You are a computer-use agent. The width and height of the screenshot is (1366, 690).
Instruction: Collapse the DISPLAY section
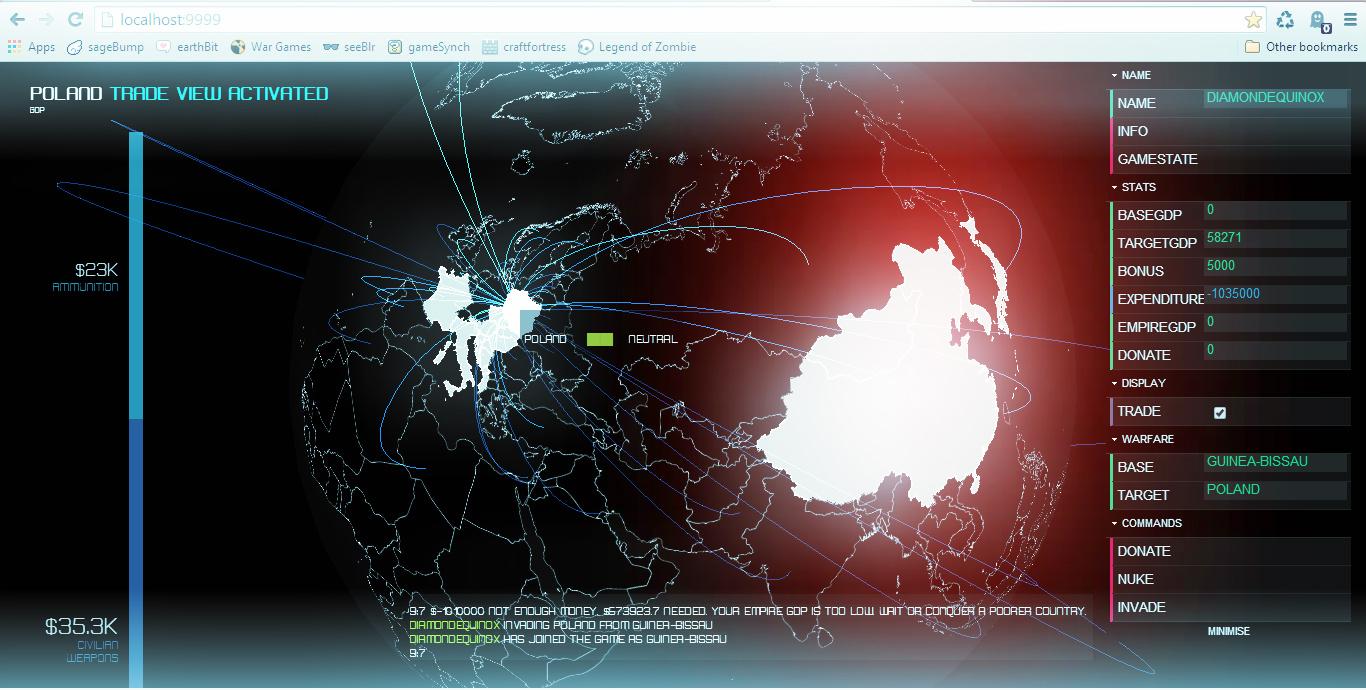pos(1138,383)
